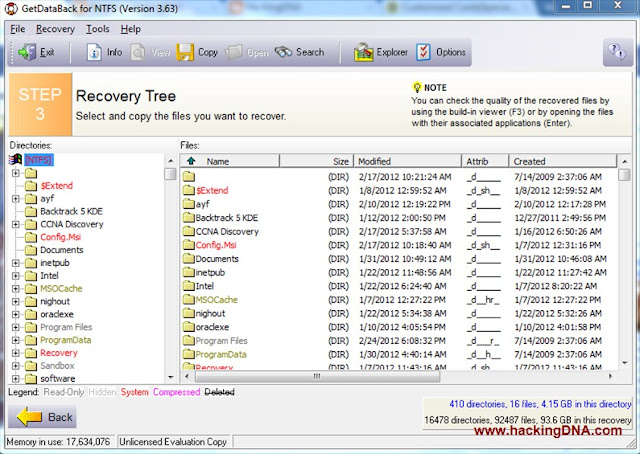Click the nighout folder icon in file list

tap(189, 313)
